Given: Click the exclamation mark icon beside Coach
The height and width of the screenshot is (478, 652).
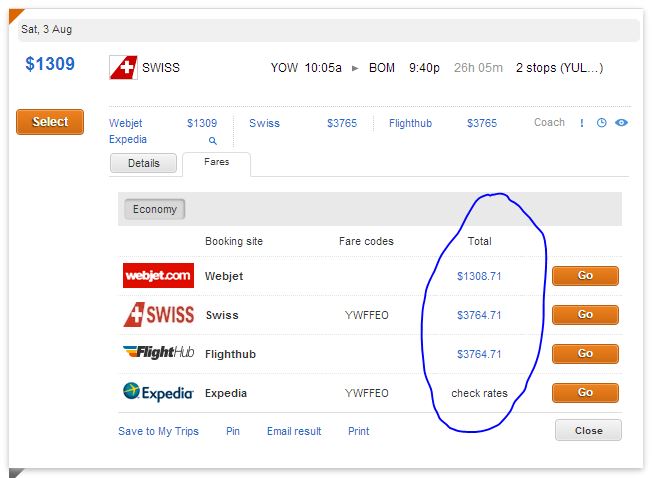Looking at the screenshot, I should 582,123.
